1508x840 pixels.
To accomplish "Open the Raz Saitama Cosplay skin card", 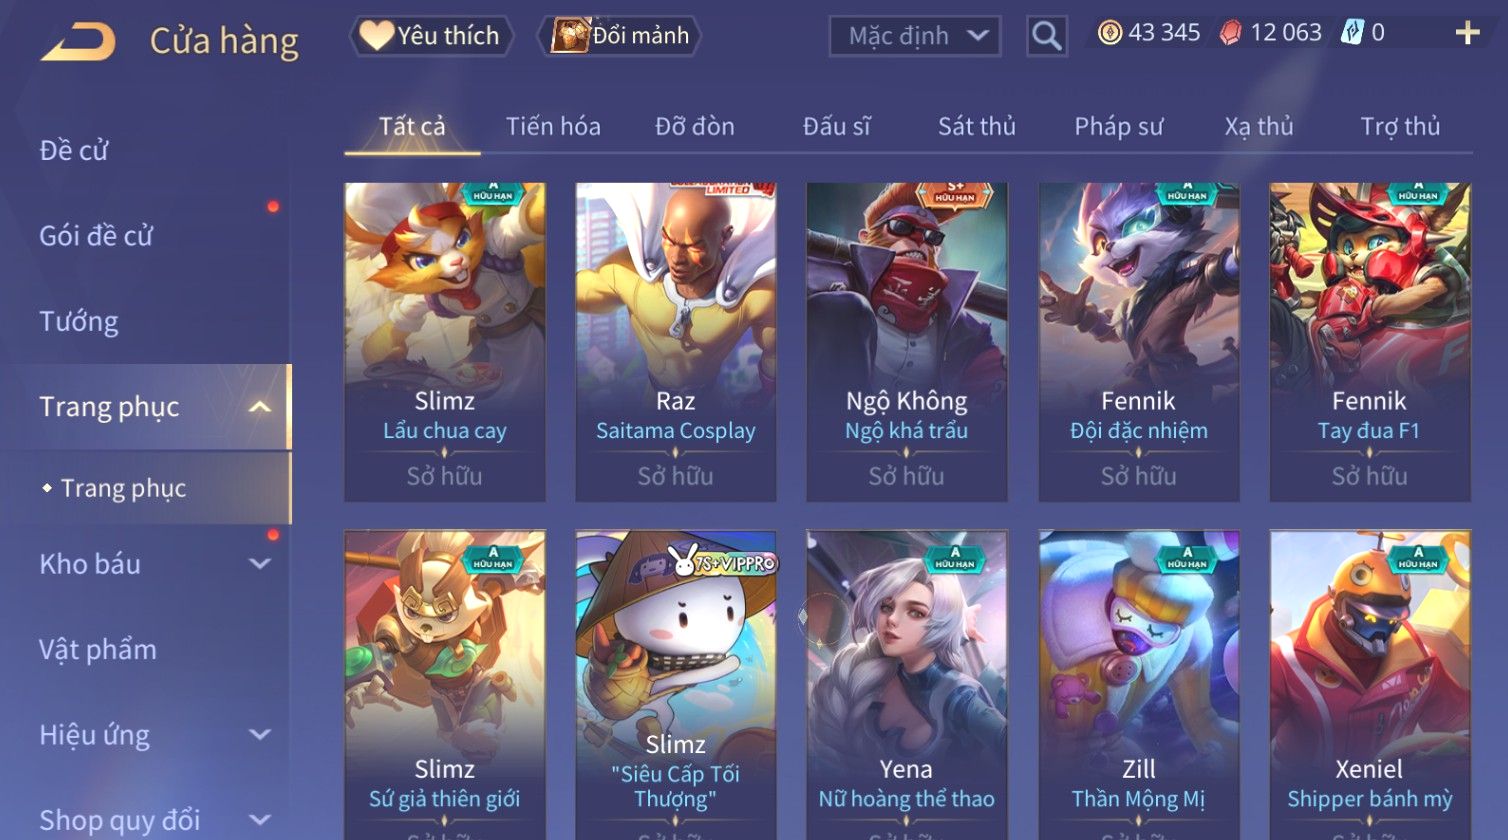I will [676, 342].
